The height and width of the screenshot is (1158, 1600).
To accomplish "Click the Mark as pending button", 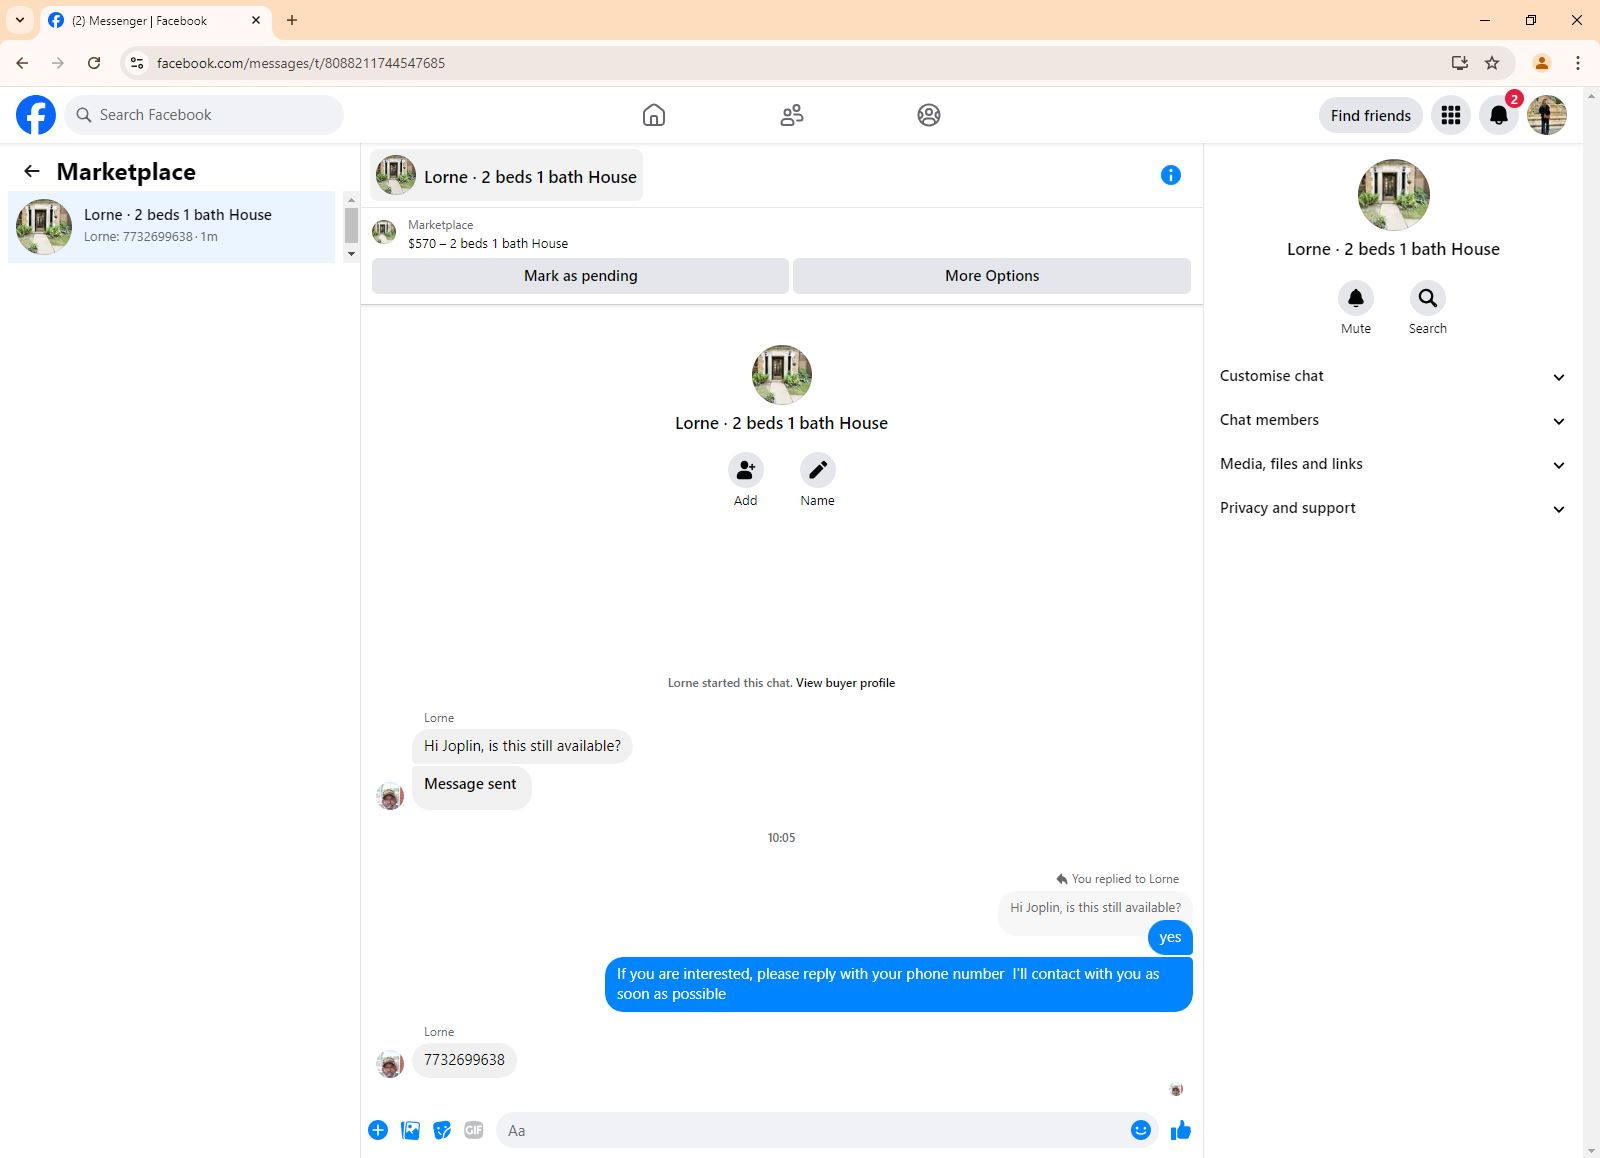I will (580, 276).
